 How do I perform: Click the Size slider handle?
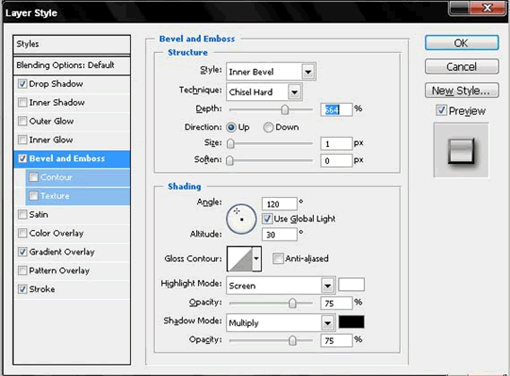230,144
